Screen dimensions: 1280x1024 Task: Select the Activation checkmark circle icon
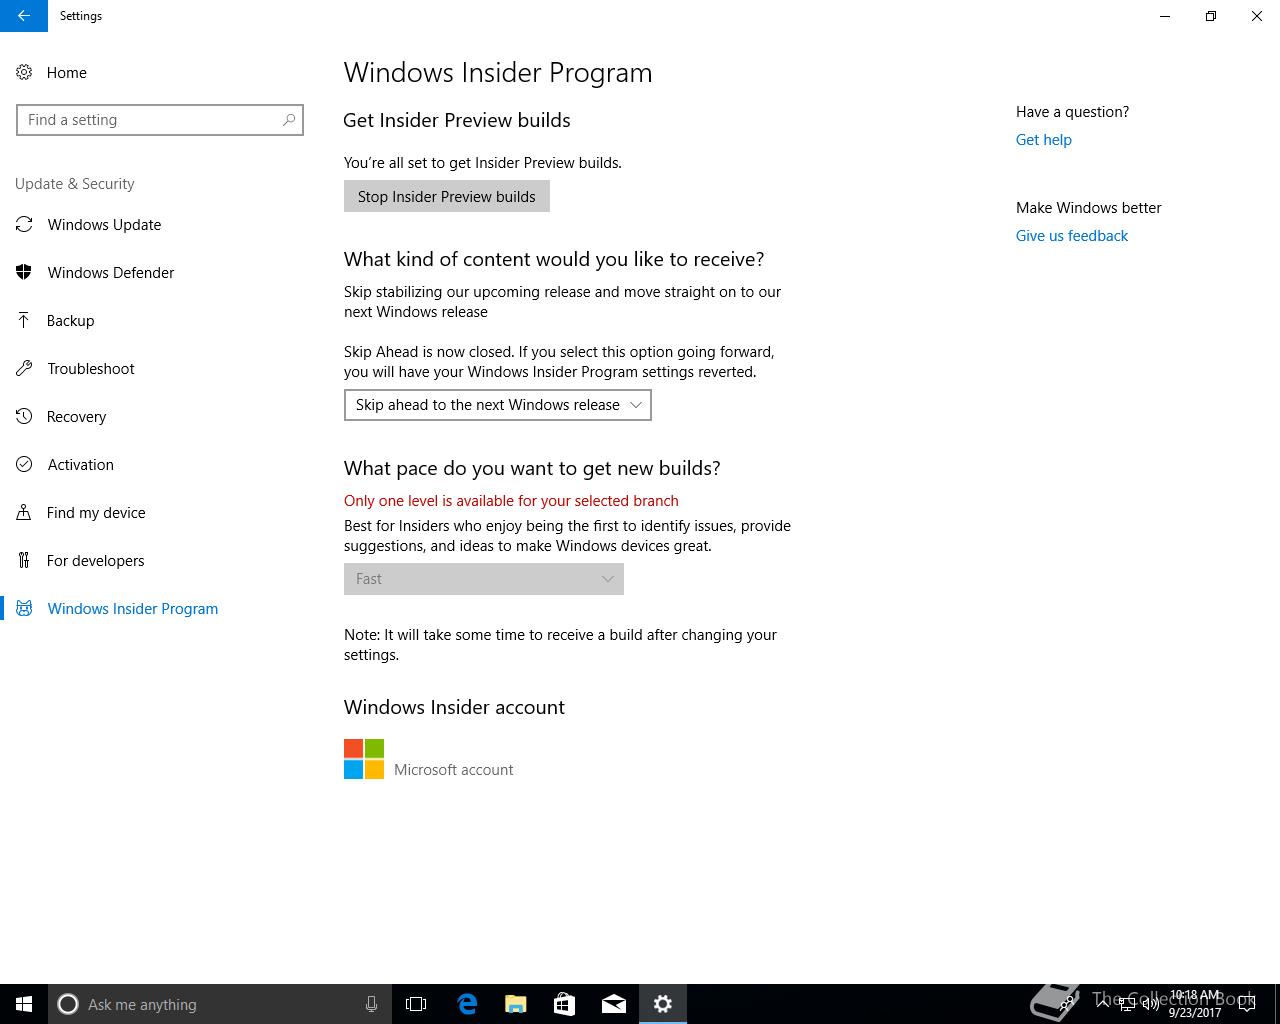(x=24, y=464)
